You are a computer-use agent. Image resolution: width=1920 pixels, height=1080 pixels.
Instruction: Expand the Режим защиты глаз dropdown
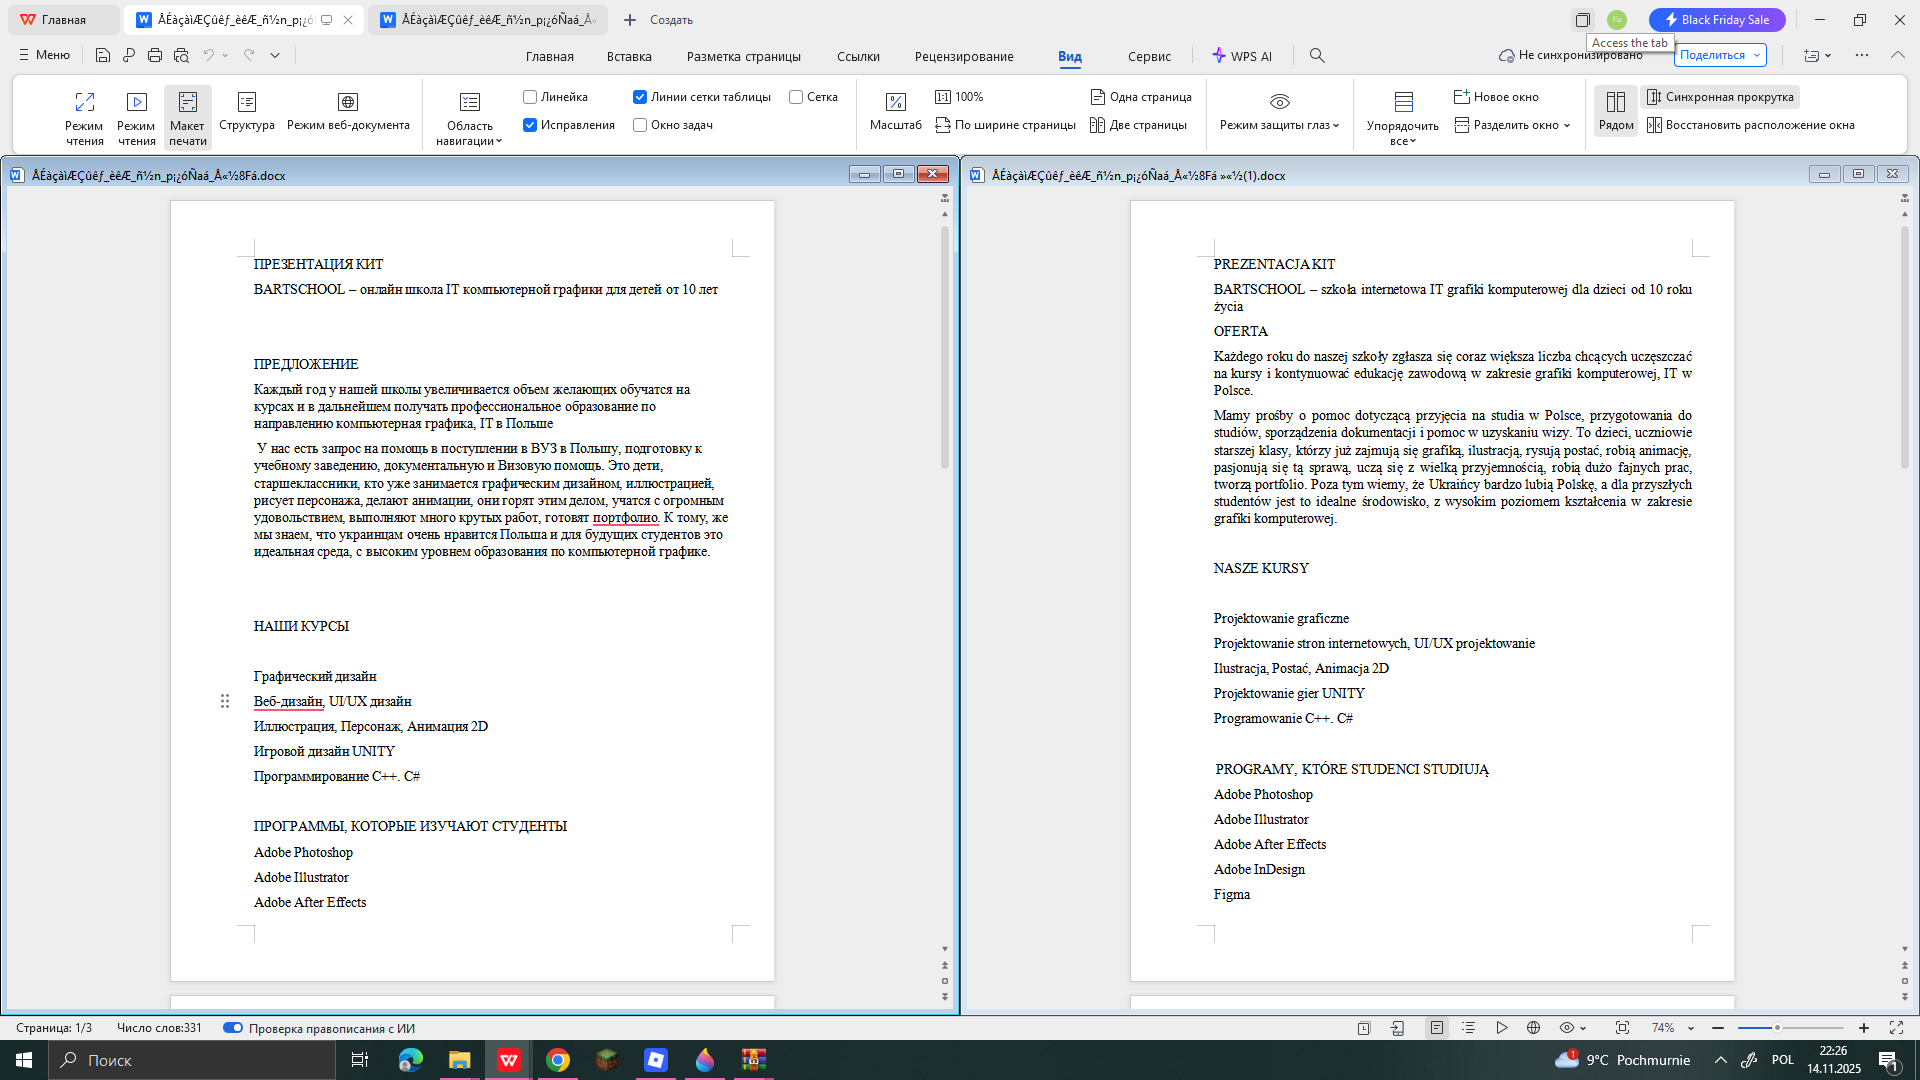(1279, 111)
